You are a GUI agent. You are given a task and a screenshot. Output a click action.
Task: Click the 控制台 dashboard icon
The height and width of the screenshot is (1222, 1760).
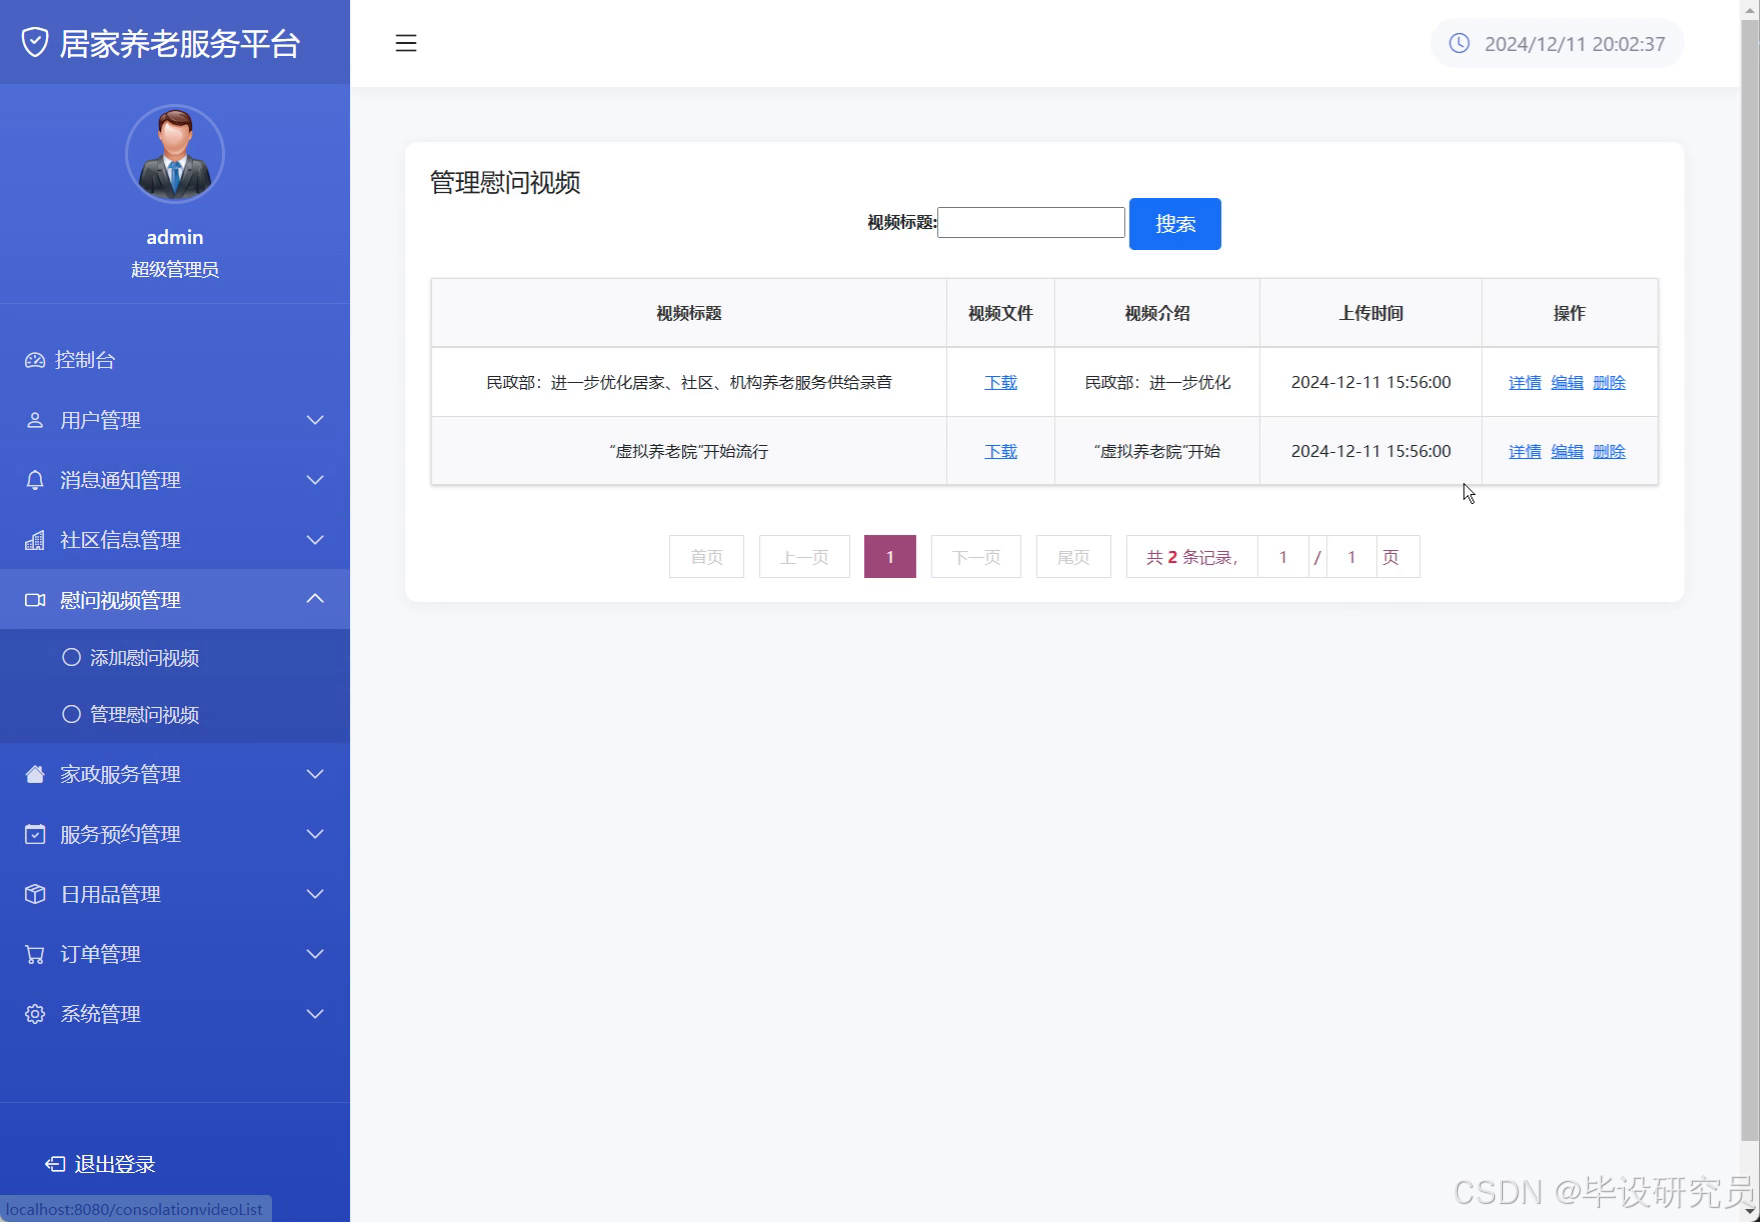click(35, 360)
